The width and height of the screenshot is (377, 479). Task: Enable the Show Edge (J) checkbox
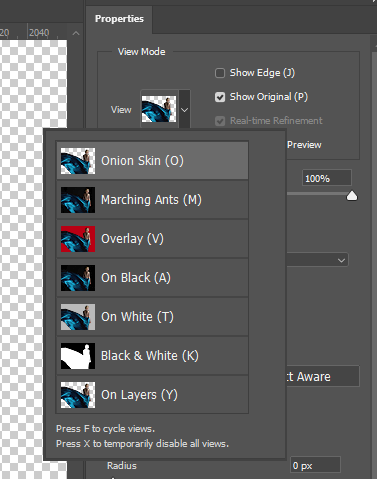click(x=220, y=73)
